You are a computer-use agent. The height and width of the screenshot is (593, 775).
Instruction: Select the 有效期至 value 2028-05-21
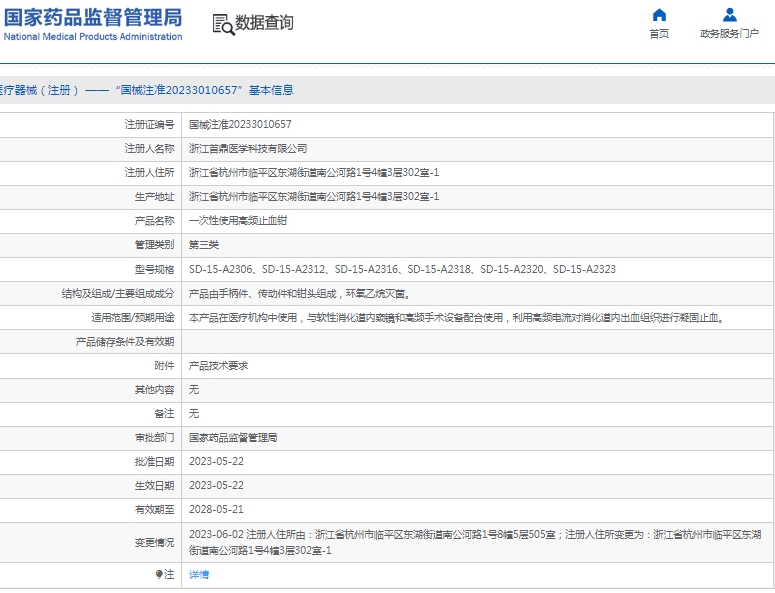[216, 509]
